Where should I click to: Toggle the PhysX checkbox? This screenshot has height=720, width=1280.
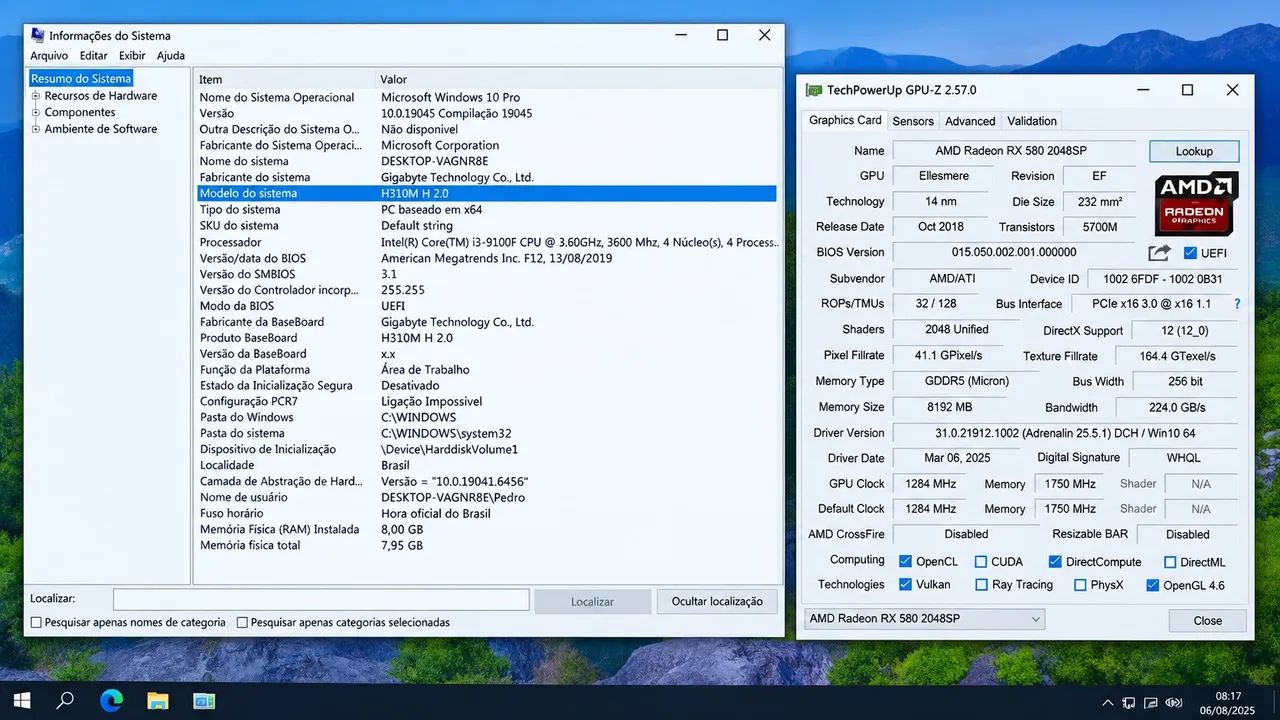coord(1080,585)
